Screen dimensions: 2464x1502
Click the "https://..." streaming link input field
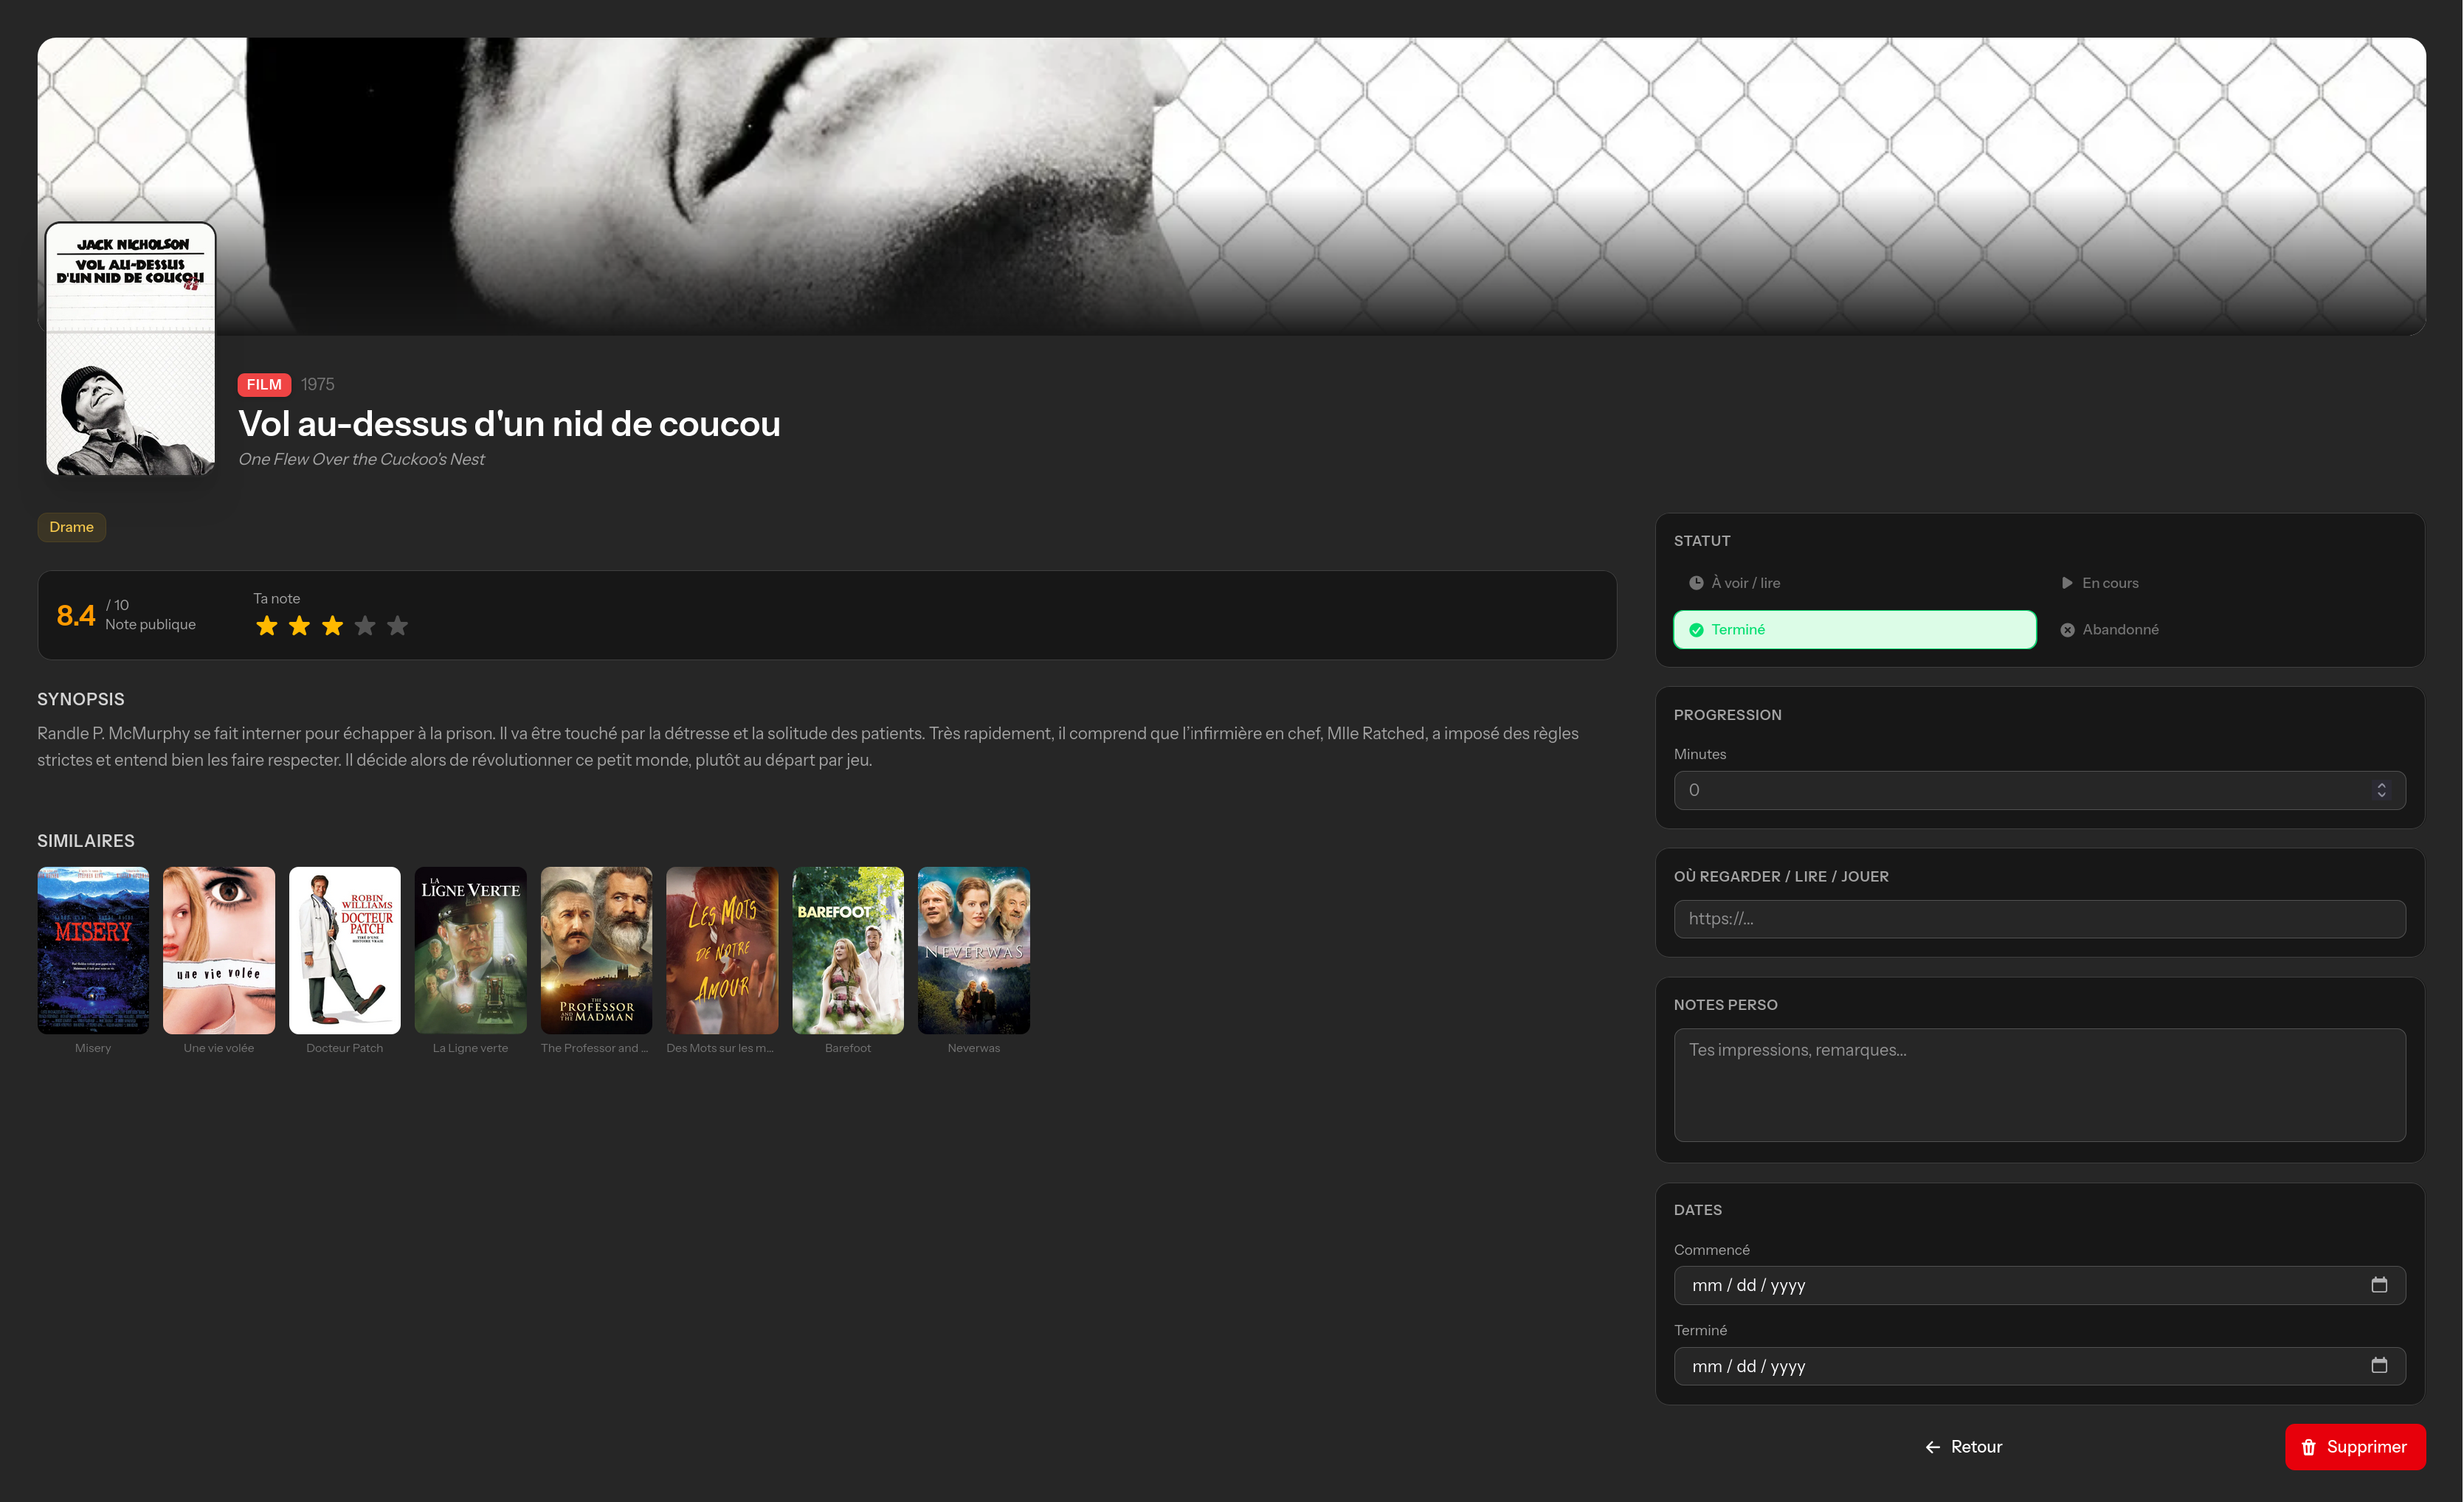tap(2039, 918)
